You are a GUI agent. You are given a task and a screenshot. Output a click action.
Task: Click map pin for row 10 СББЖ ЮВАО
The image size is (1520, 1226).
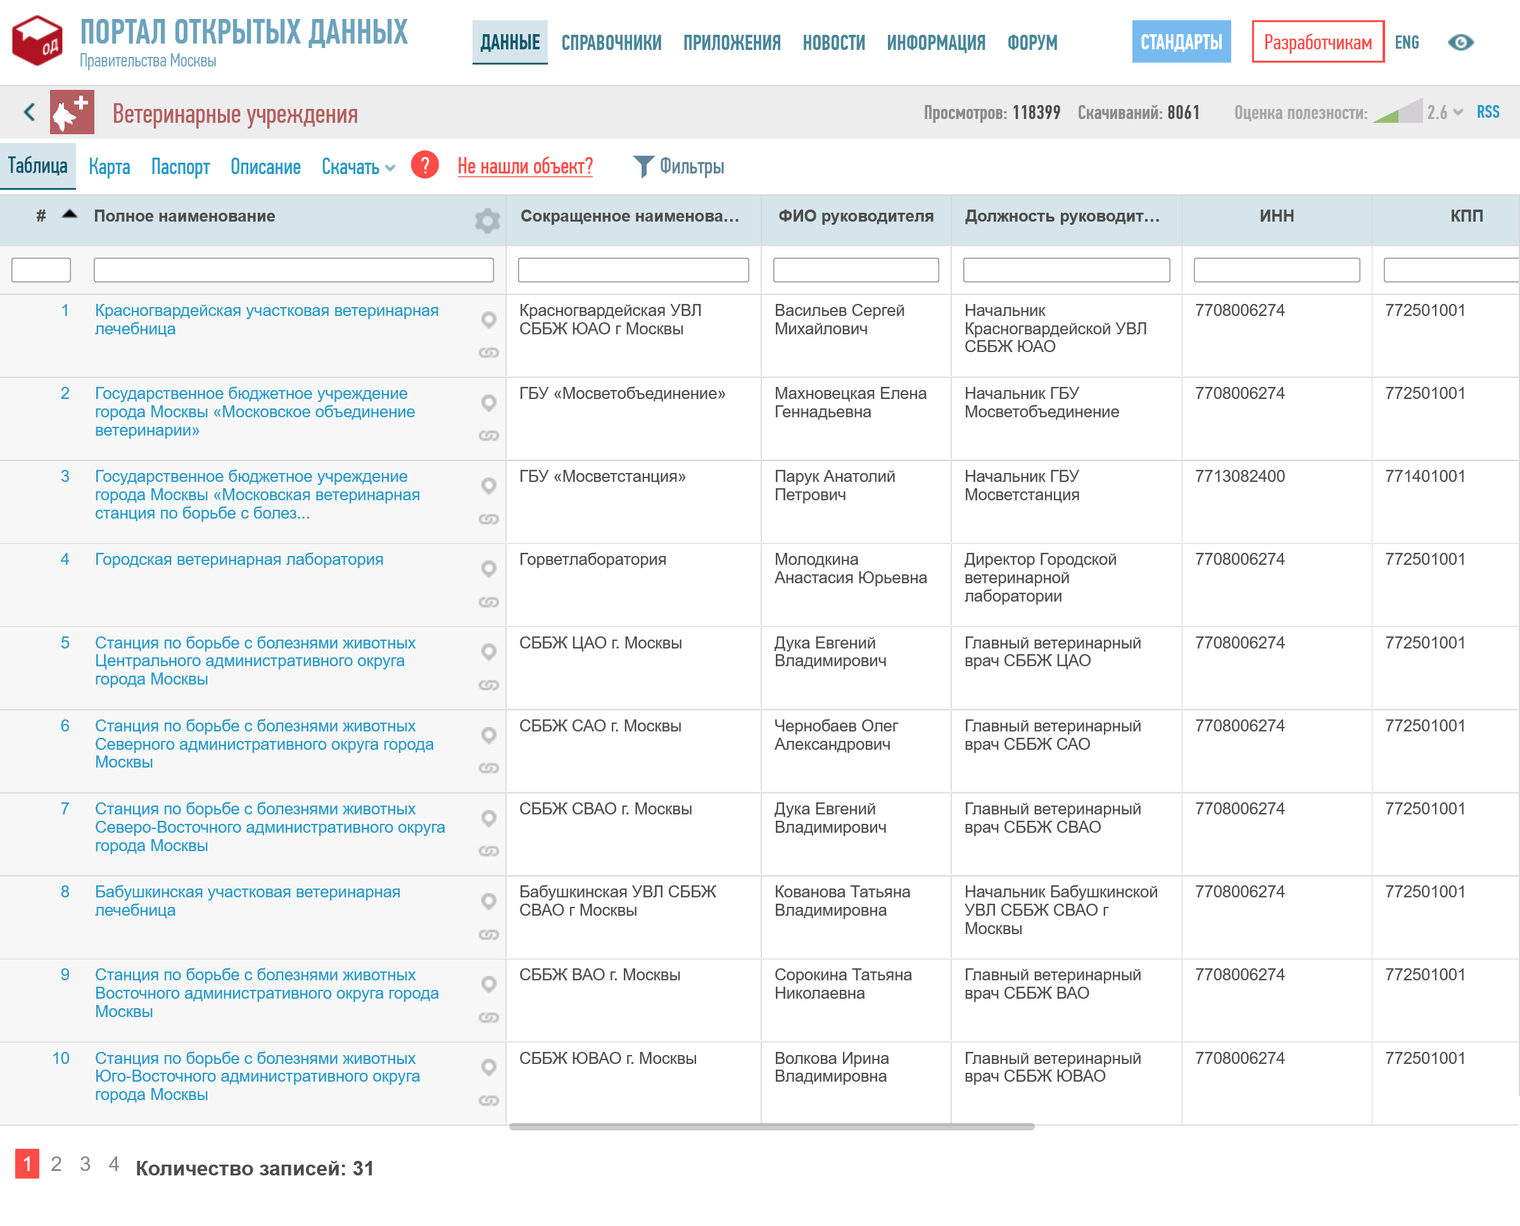tap(489, 1068)
